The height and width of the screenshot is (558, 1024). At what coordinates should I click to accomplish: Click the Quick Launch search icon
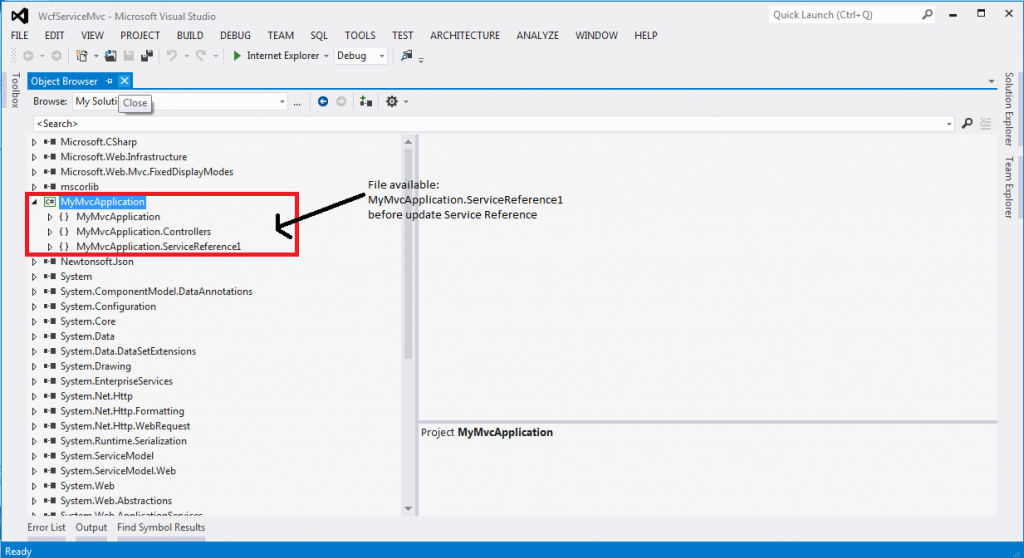tap(927, 14)
